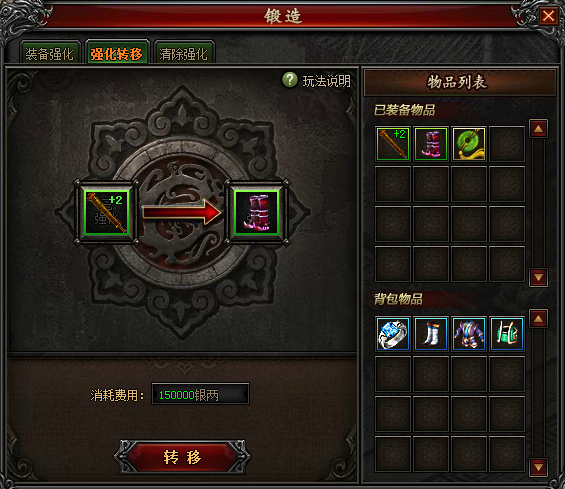Select the equipped green jade pendant
Screen dimensions: 565x489
[469, 144]
